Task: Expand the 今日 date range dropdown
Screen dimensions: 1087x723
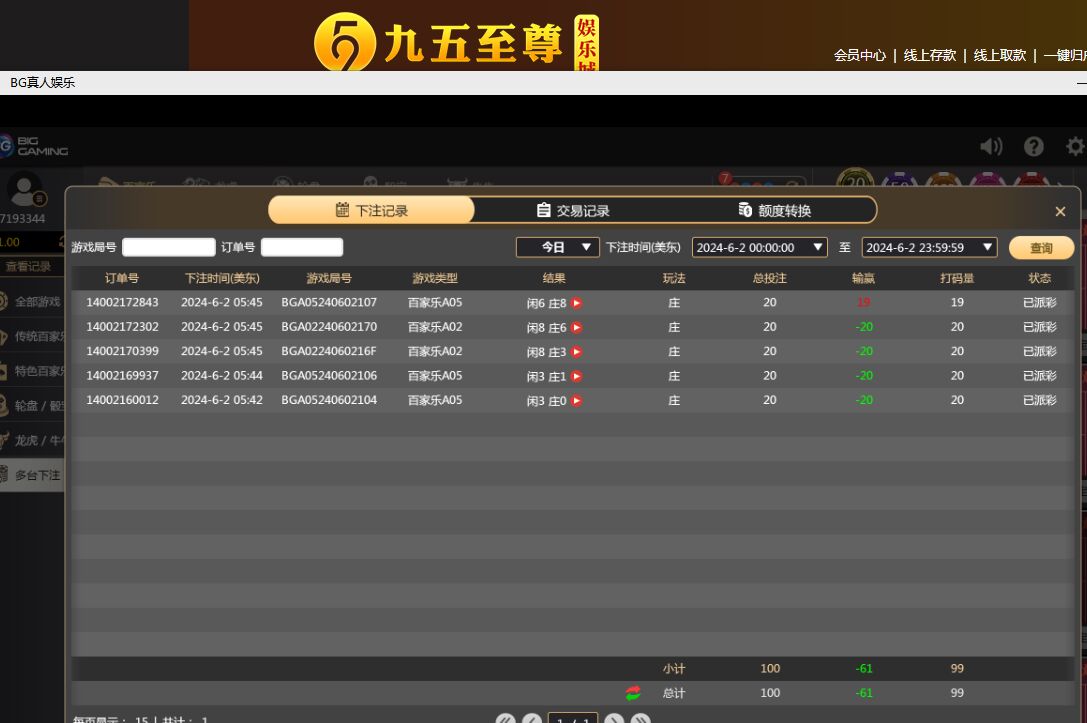Action: (x=558, y=247)
